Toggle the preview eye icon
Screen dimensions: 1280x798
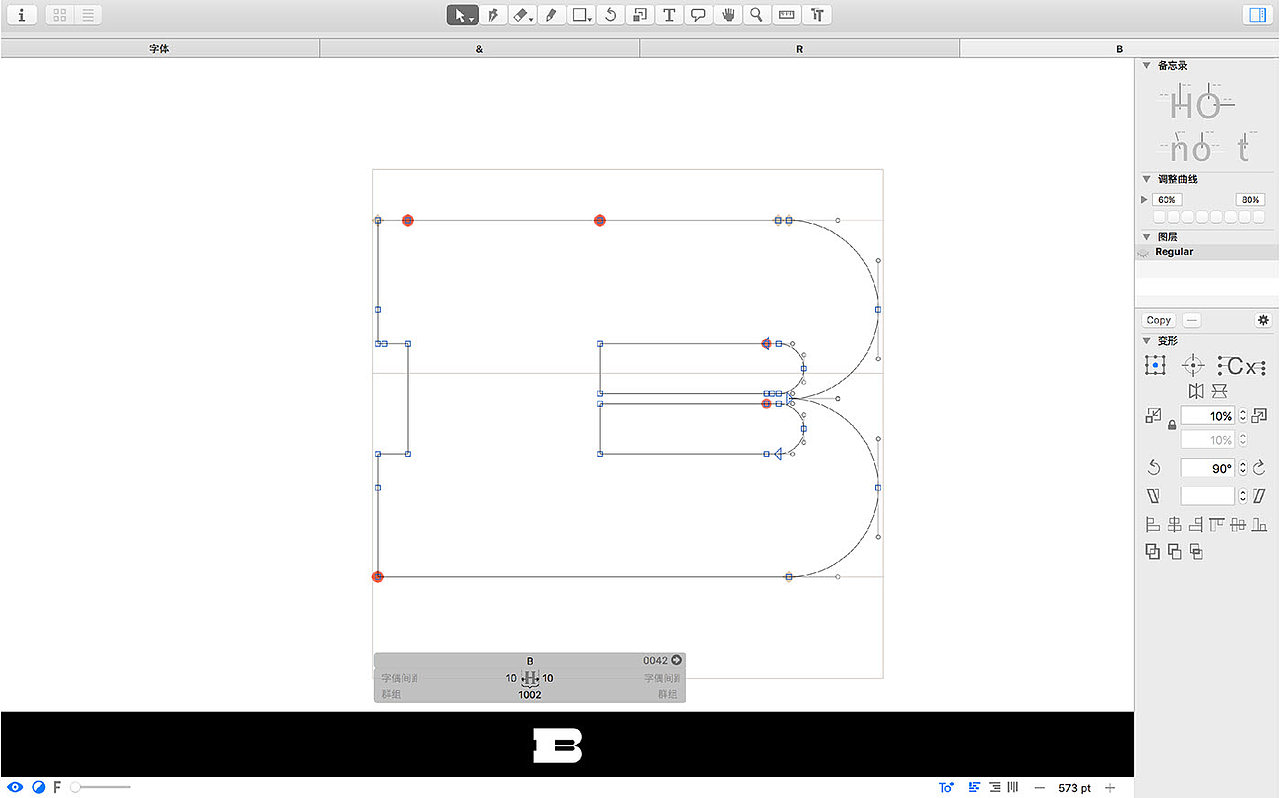point(16,787)
